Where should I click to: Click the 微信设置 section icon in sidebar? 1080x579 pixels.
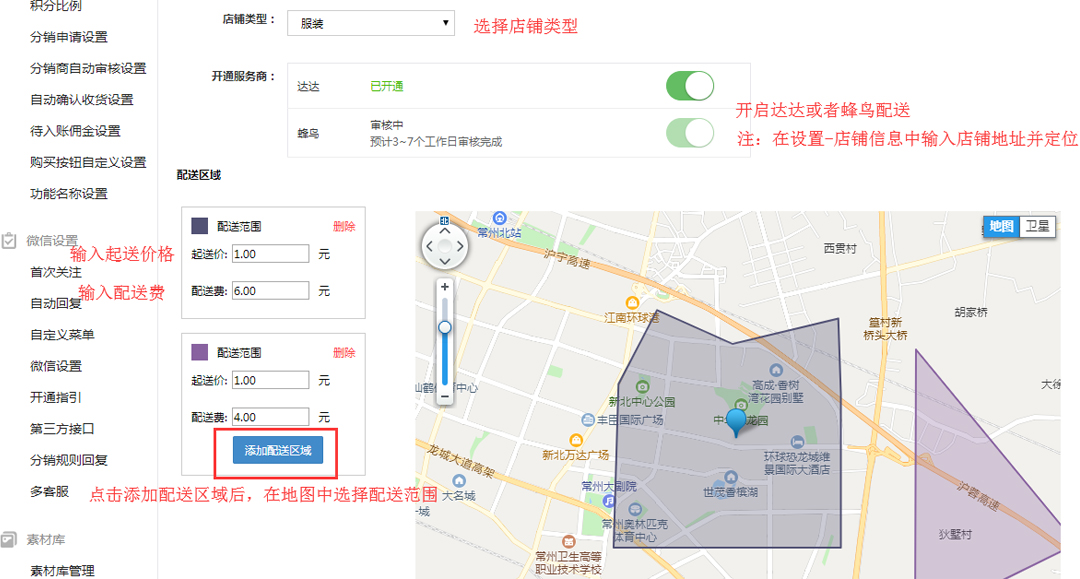tap(9, 240)
